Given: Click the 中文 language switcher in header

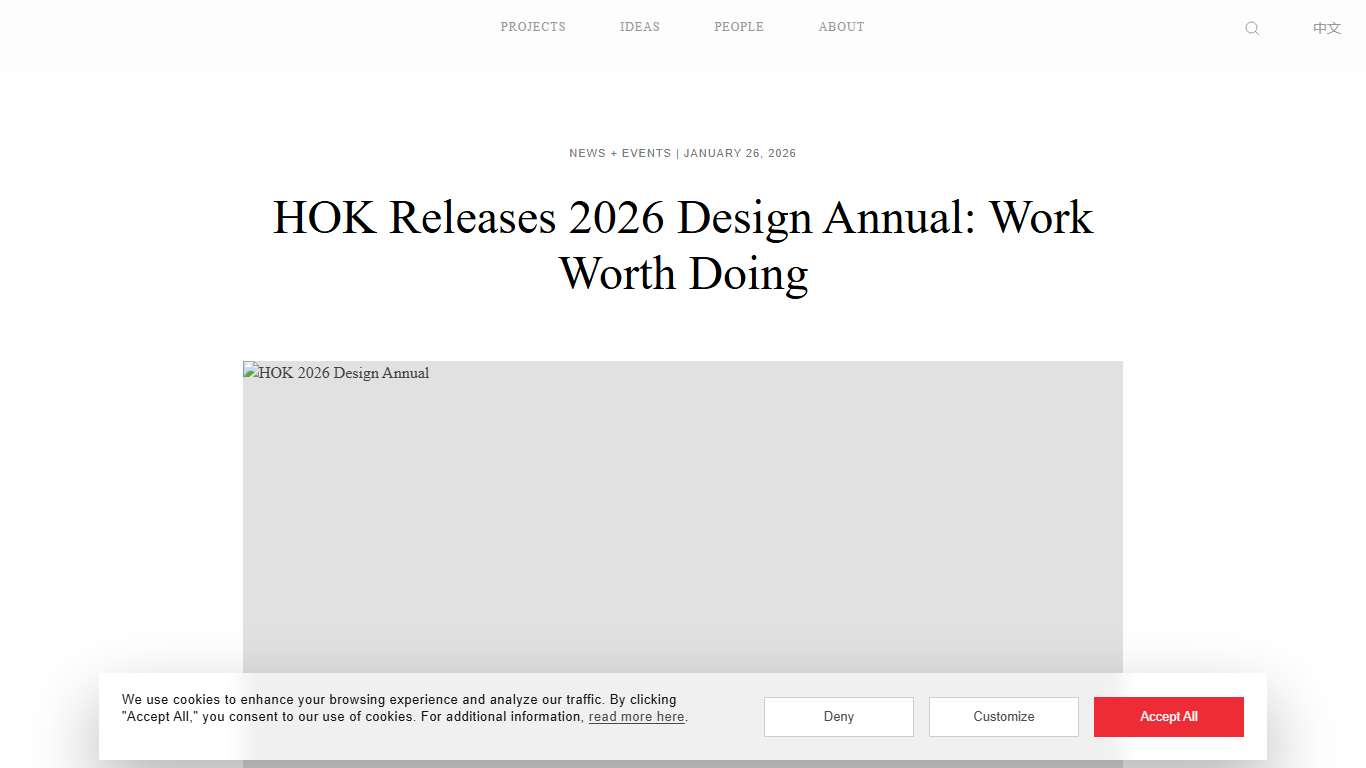Looking at the screenshot, I should click(1326, 28).
